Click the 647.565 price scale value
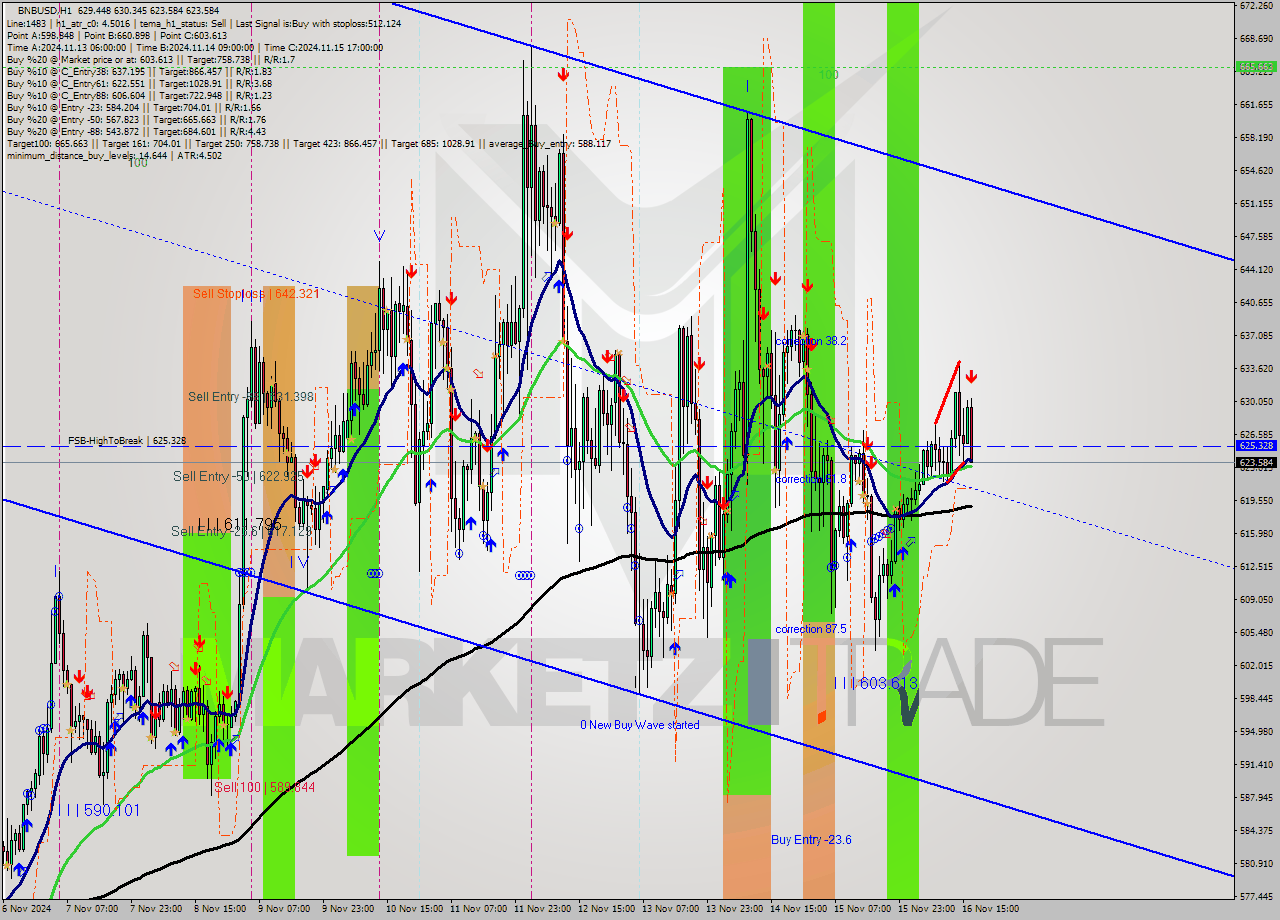The image size is (1280, 920). pyautogui.click(x=1256, y=237)
